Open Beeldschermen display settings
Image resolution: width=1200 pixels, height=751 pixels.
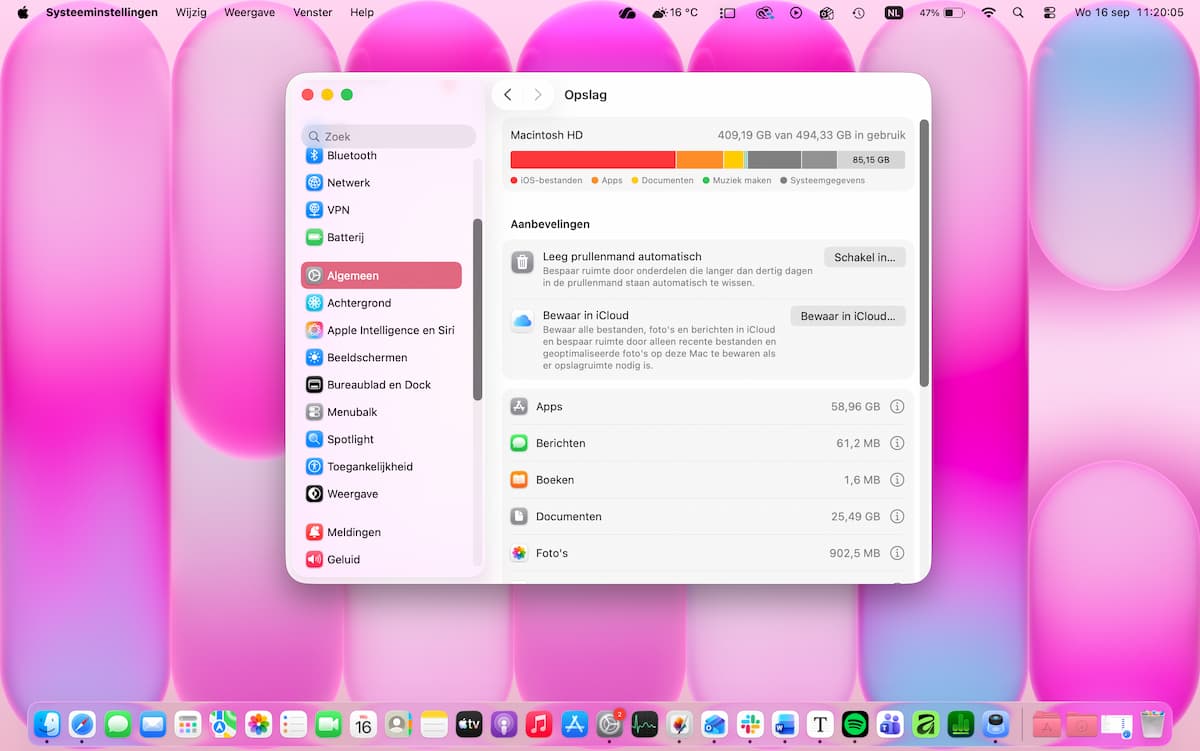point(381,357)
